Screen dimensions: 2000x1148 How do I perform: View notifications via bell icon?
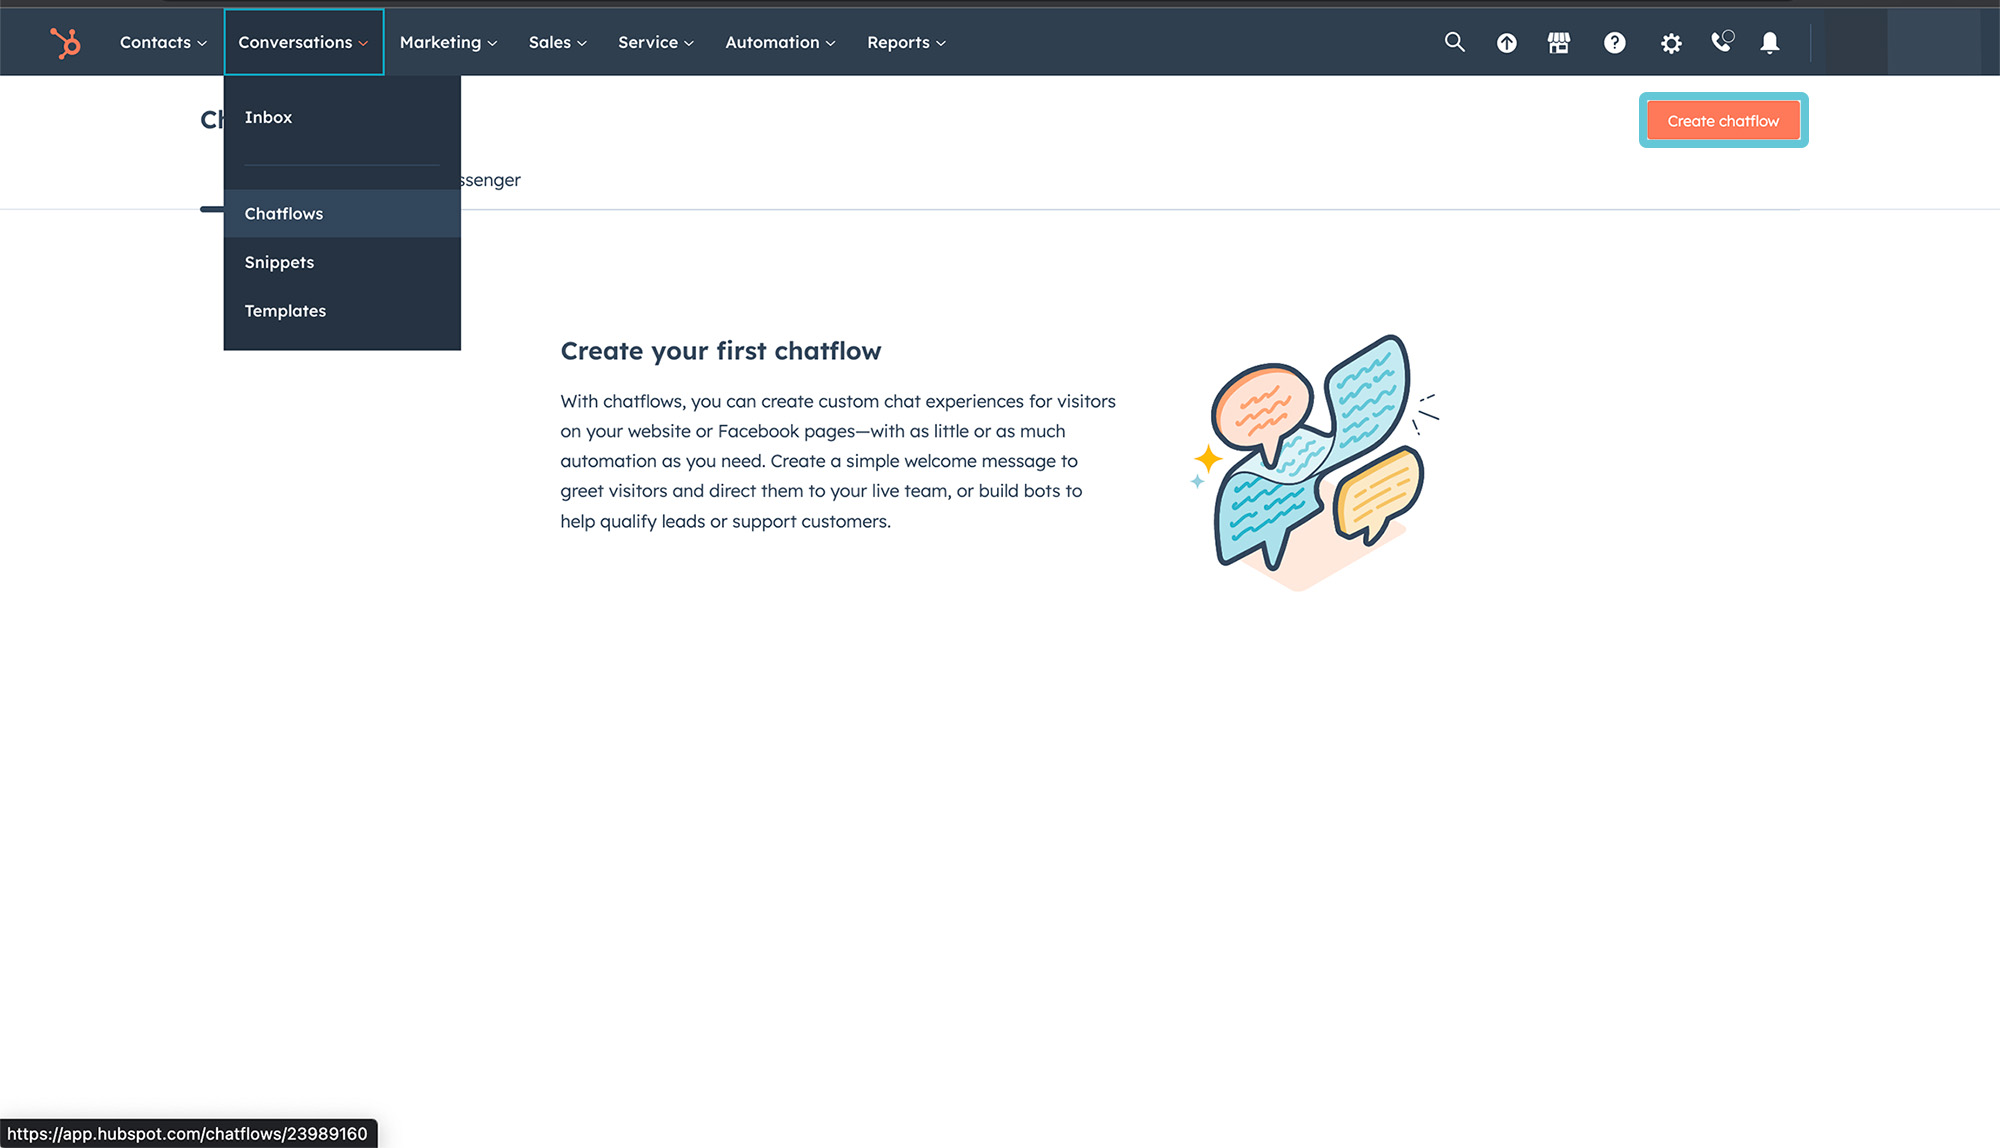1770,42
